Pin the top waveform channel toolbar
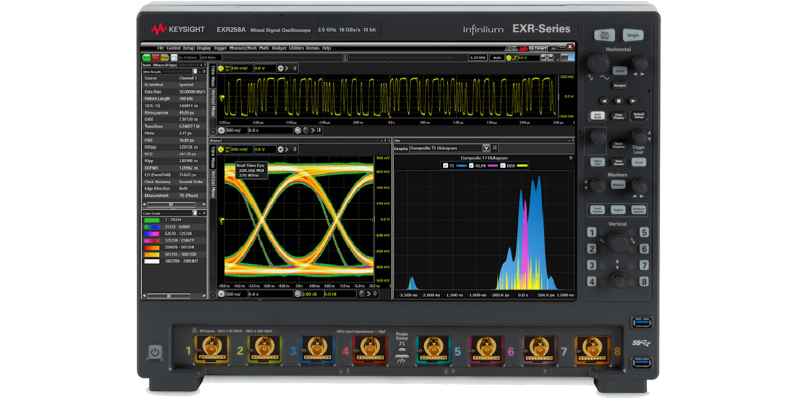 tap(295, 68)
